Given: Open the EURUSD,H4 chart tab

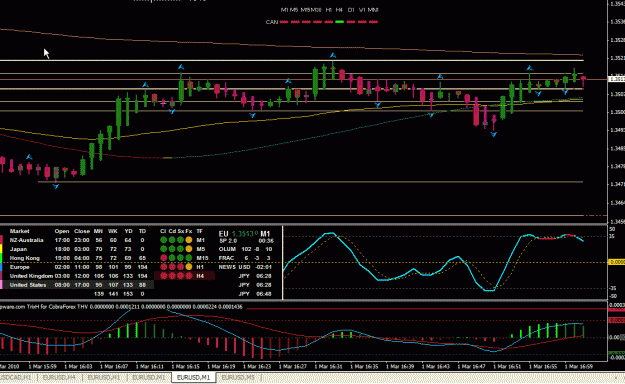Looking at the screenshot, I should [x=59, y=377].
